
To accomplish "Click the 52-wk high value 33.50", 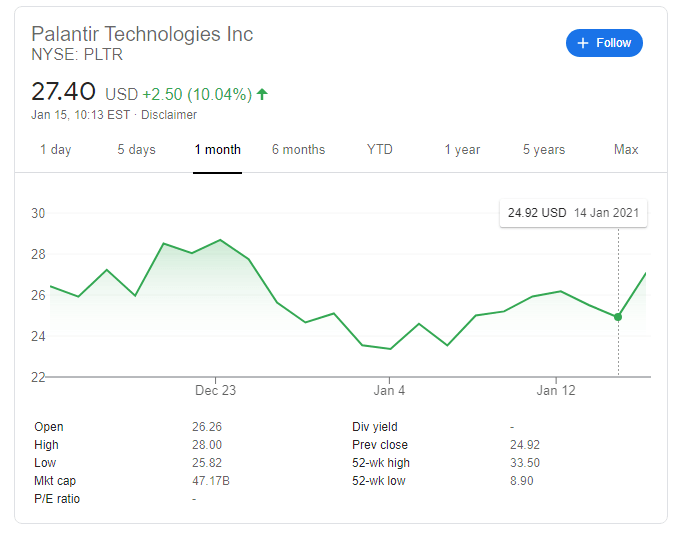I will (x=525, y=463).
